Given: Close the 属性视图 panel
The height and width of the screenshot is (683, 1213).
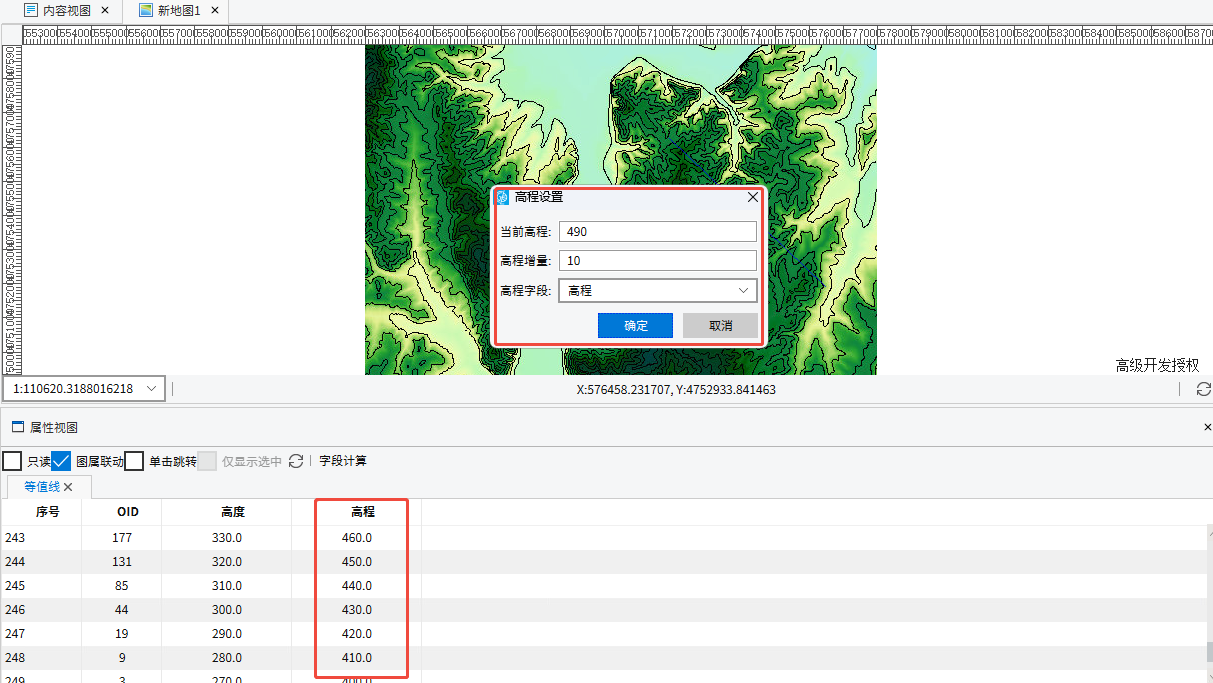Looking at the screenshot, I should point(1207,427).
